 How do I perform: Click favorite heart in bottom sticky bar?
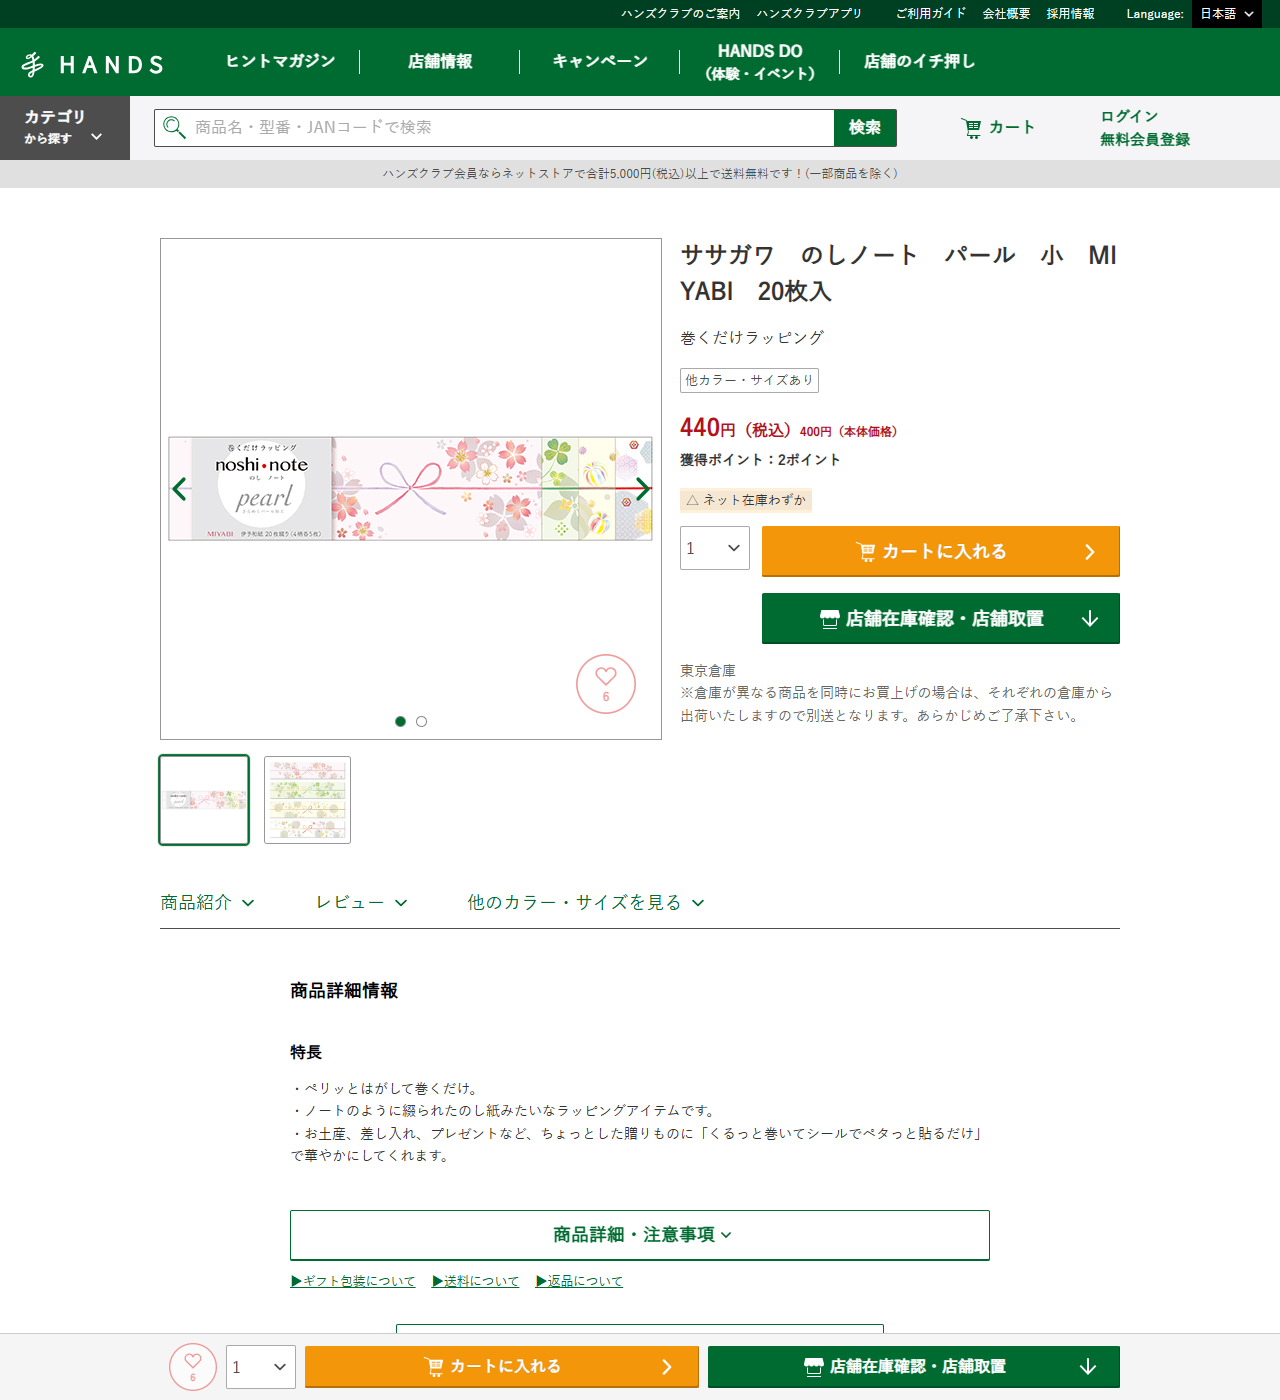(x=193, y=1367)
